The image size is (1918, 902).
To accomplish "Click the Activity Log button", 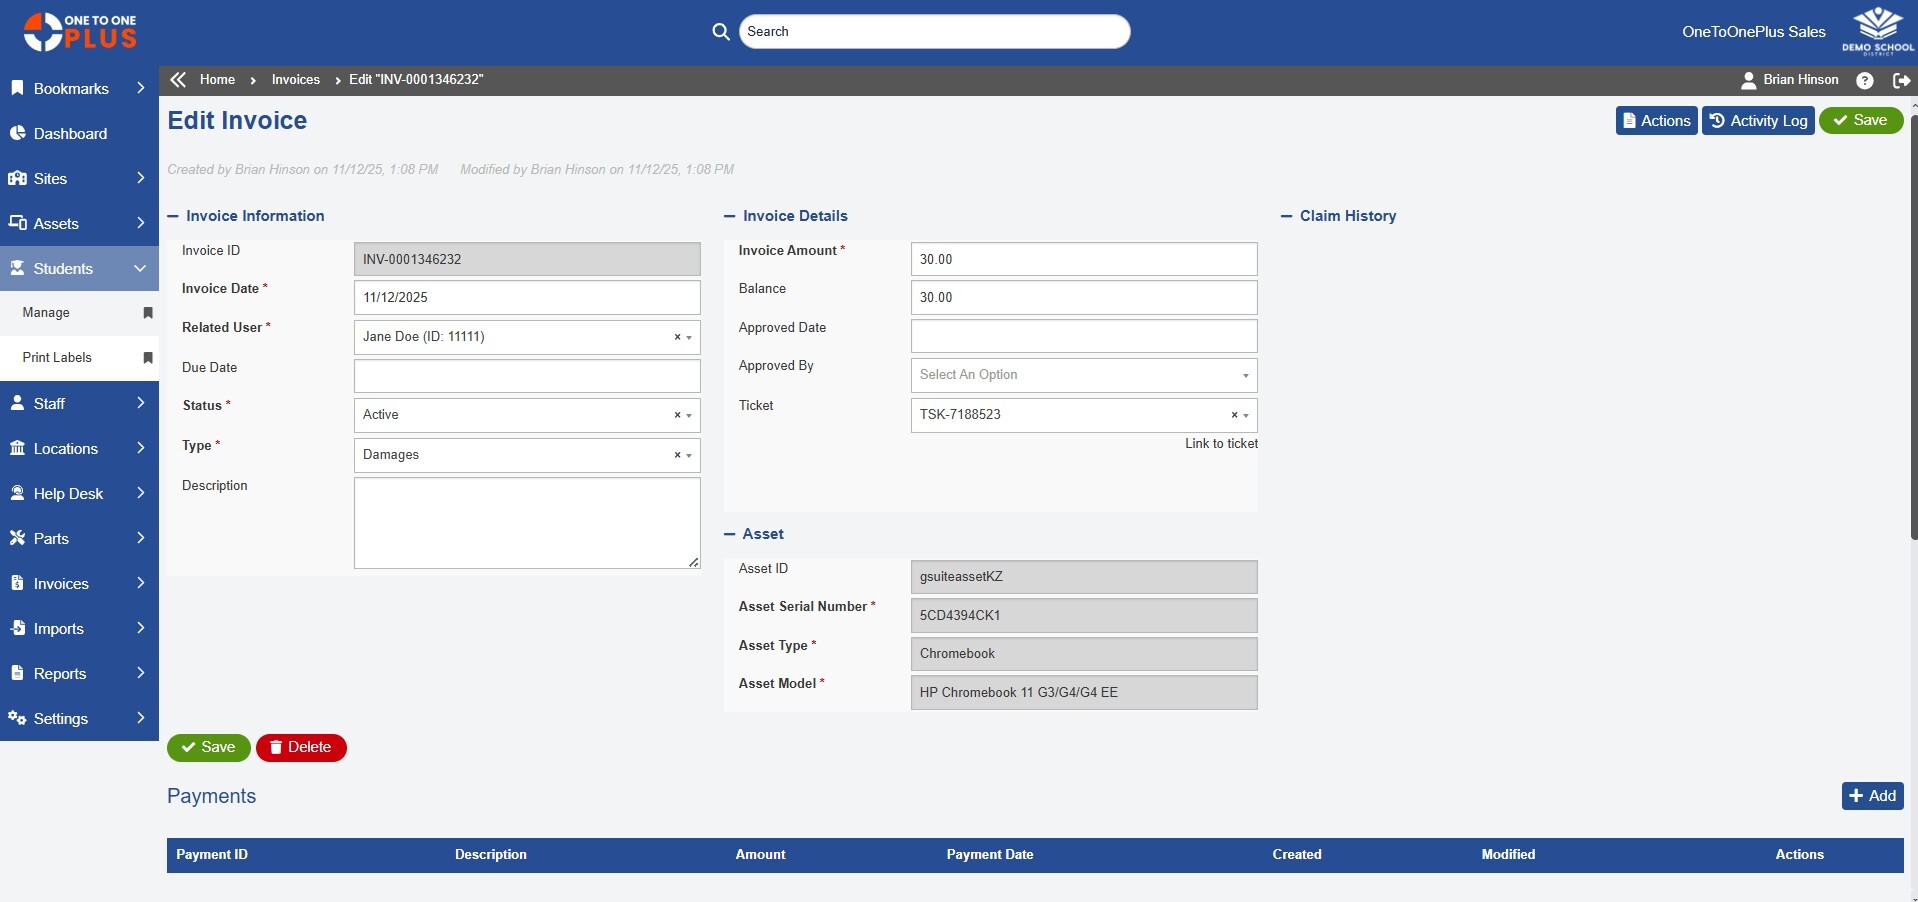I will point(1758,121).
